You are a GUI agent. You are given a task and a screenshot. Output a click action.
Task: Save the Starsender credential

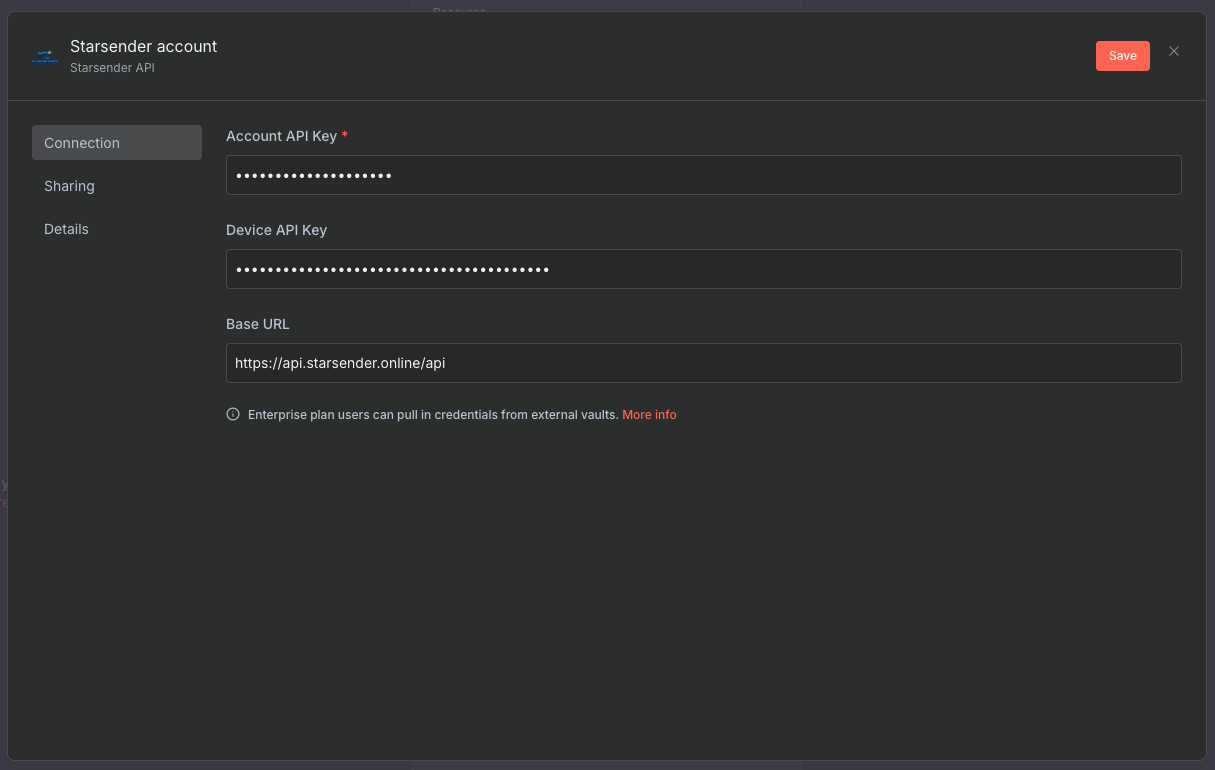click(1123, 56)
